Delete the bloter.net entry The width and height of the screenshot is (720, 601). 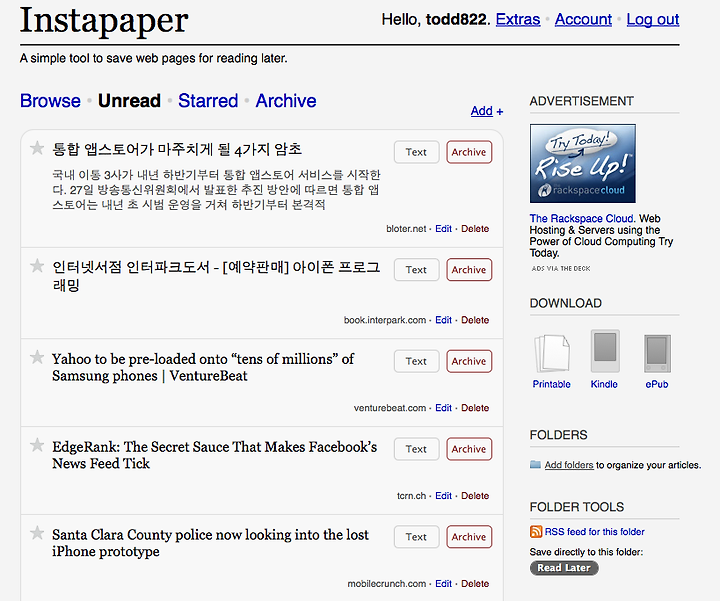[475, 229]
